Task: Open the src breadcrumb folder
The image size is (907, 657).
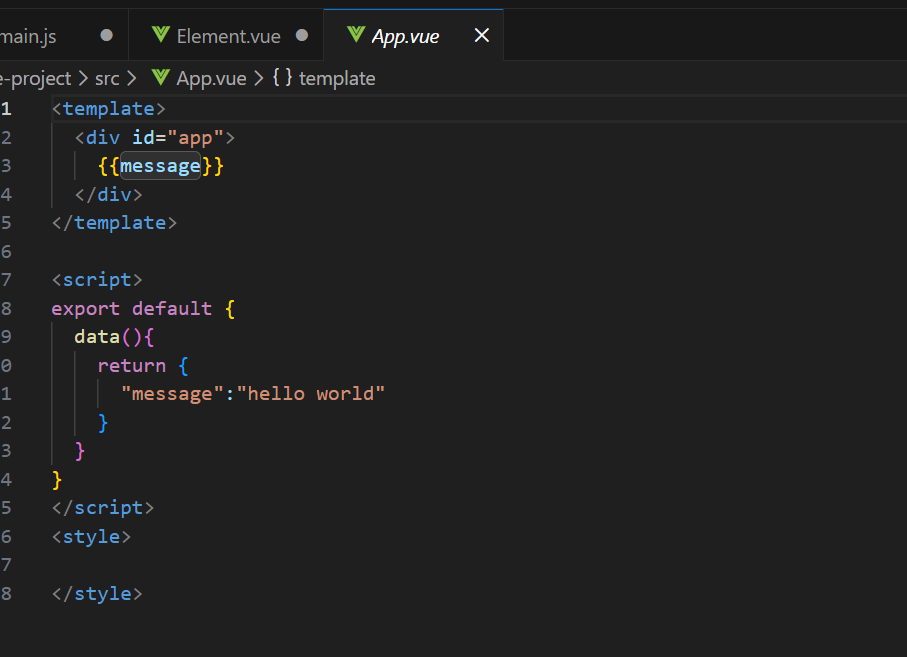Action: (107, 79)
